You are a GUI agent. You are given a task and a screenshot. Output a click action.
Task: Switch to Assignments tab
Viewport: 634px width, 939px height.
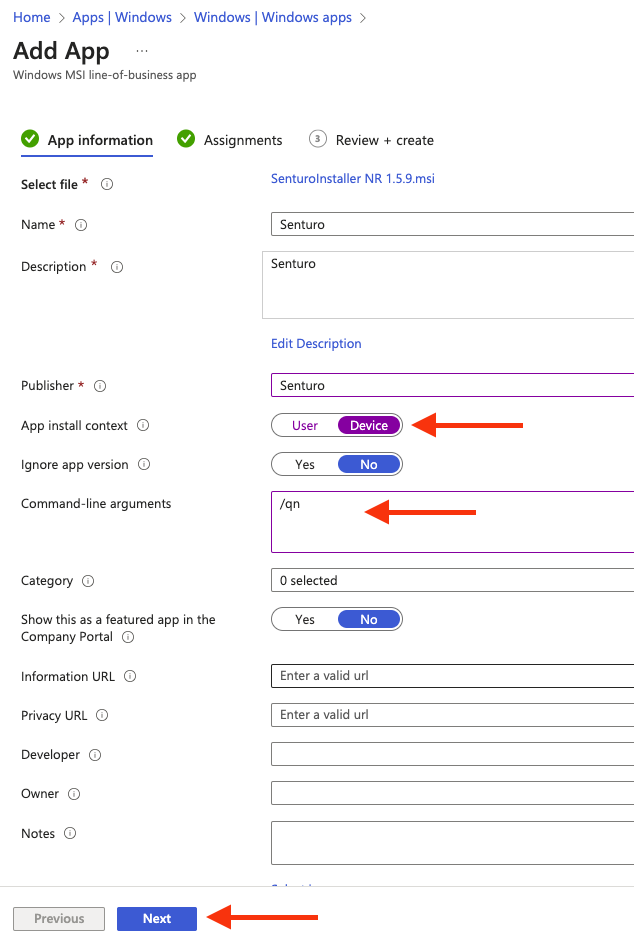230,140
